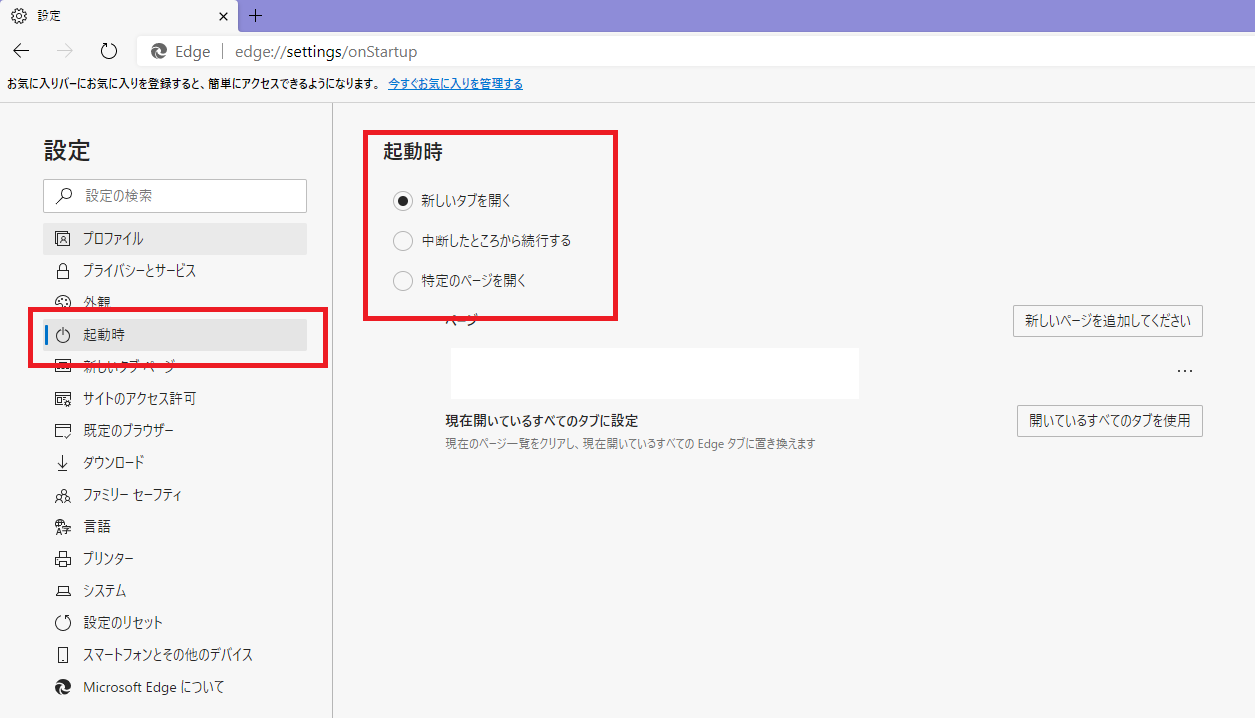This screenshot has width=1255, height=718.
Task: Go to ダウンロード settings
Action: (175, 463)
